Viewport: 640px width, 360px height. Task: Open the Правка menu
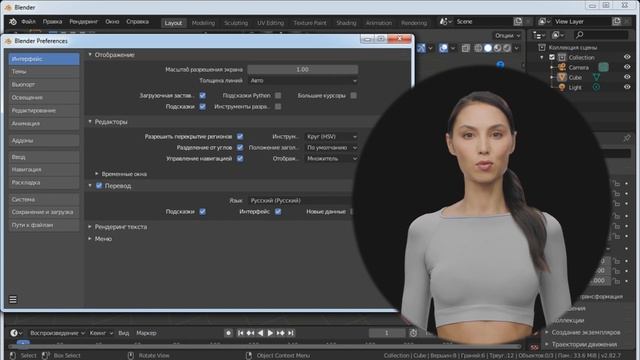pos(52,22)
